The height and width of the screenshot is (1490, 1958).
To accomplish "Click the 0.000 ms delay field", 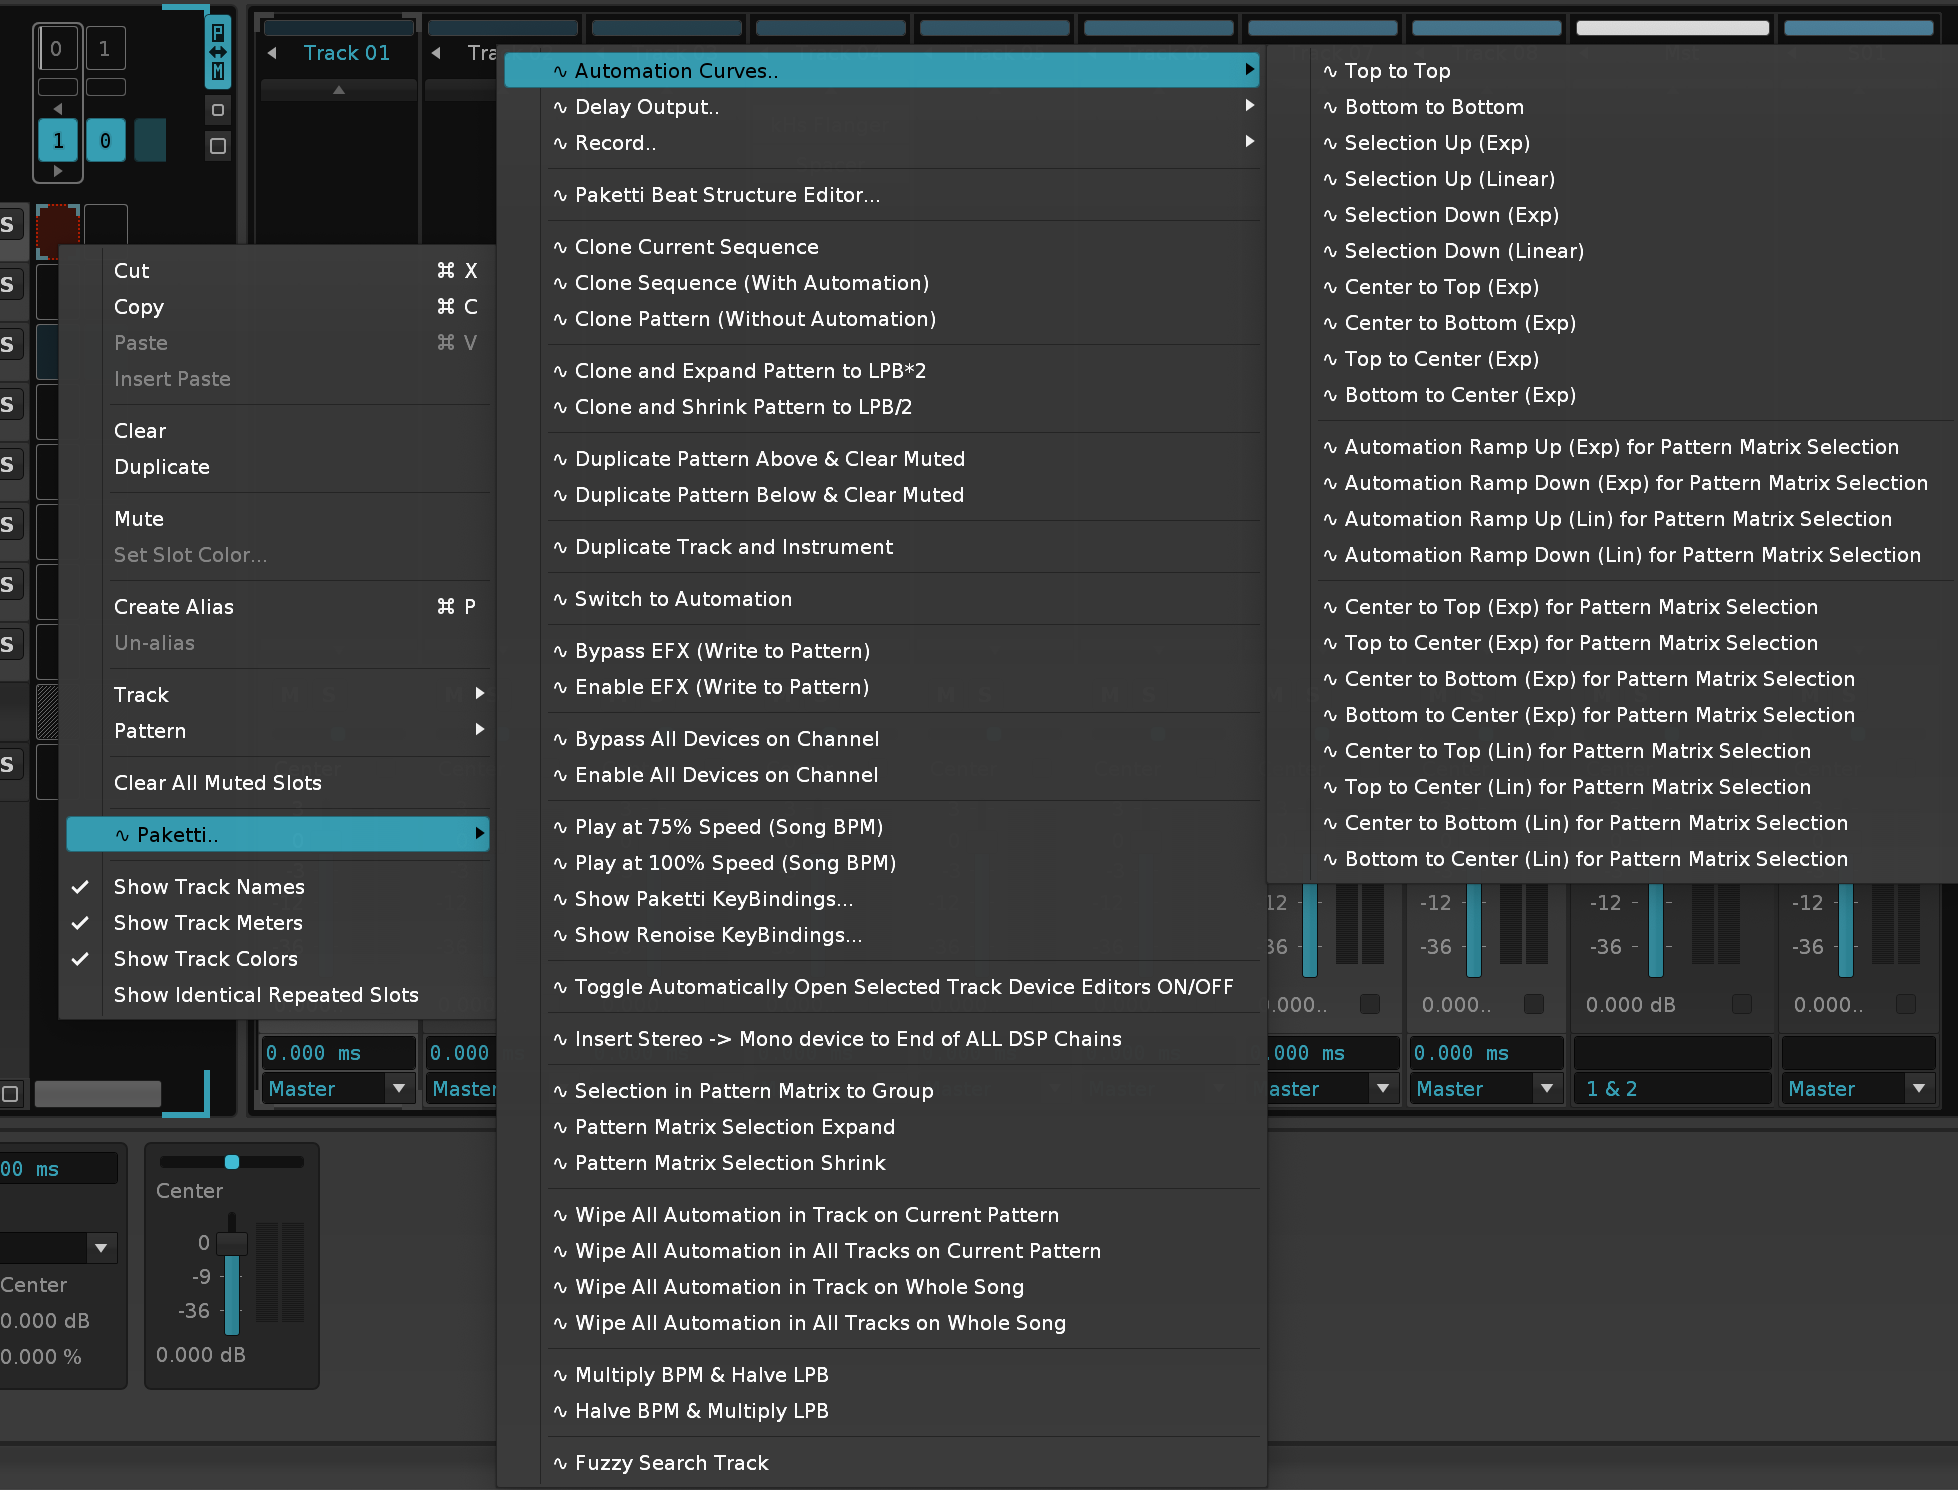I will (x=337, y=1053).
